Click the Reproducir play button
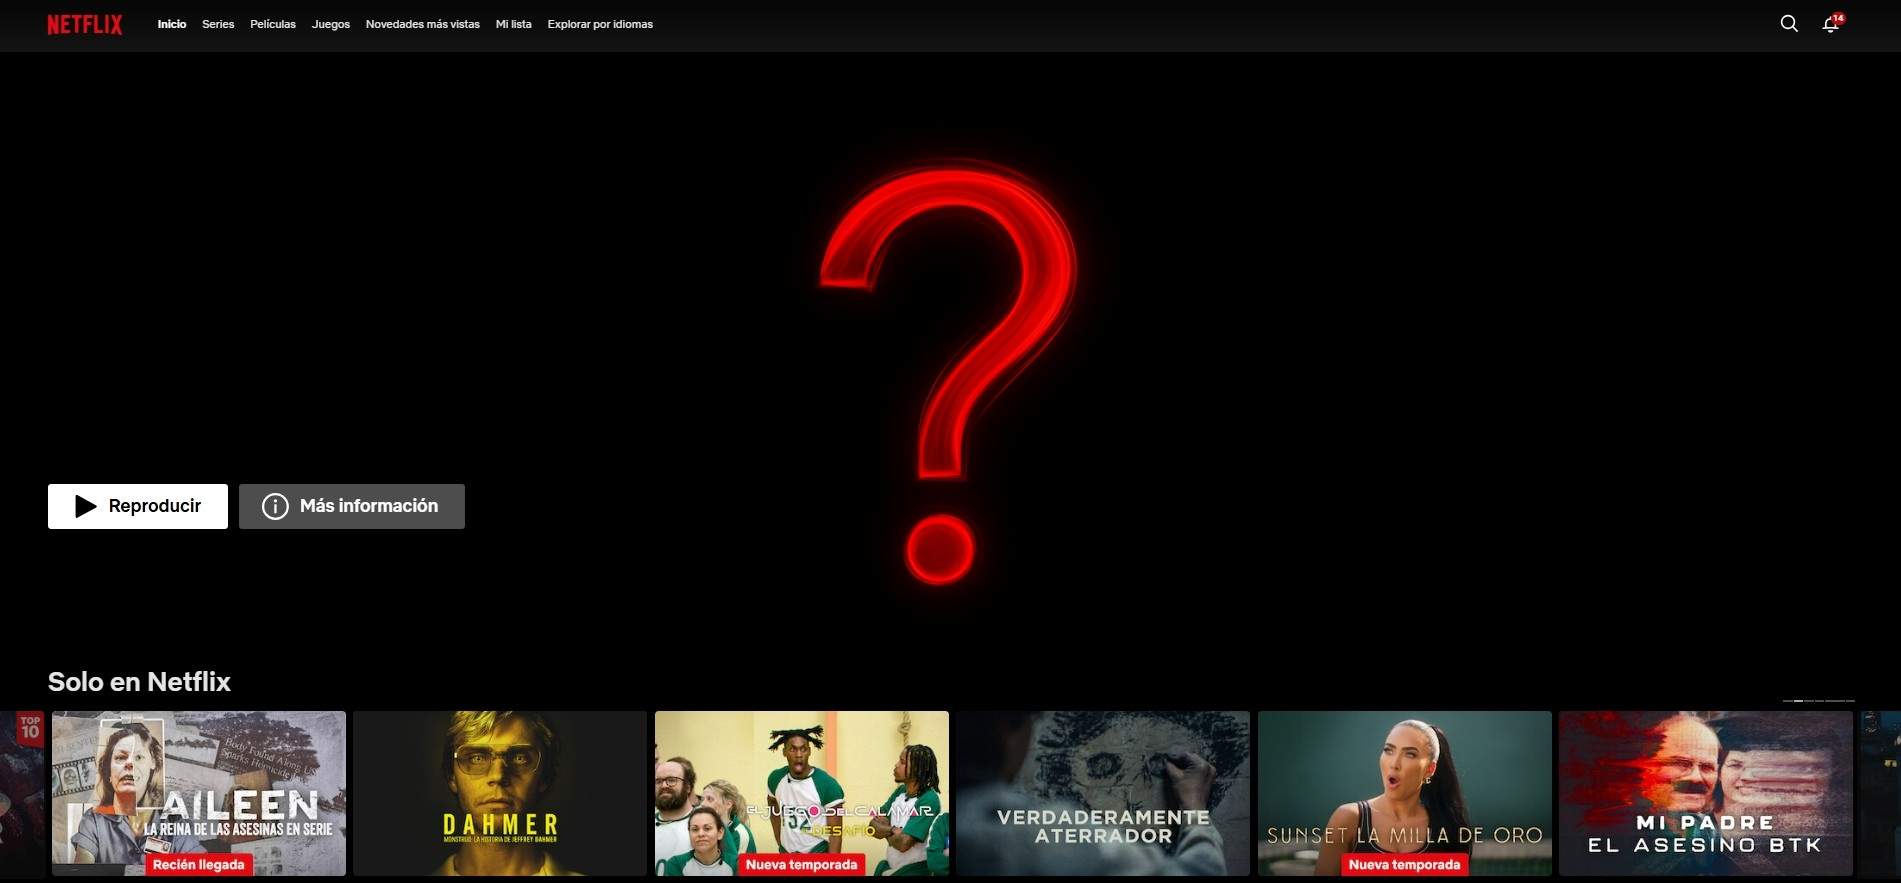Viewport: 1901px width, 883px height. tap(138, 506)
